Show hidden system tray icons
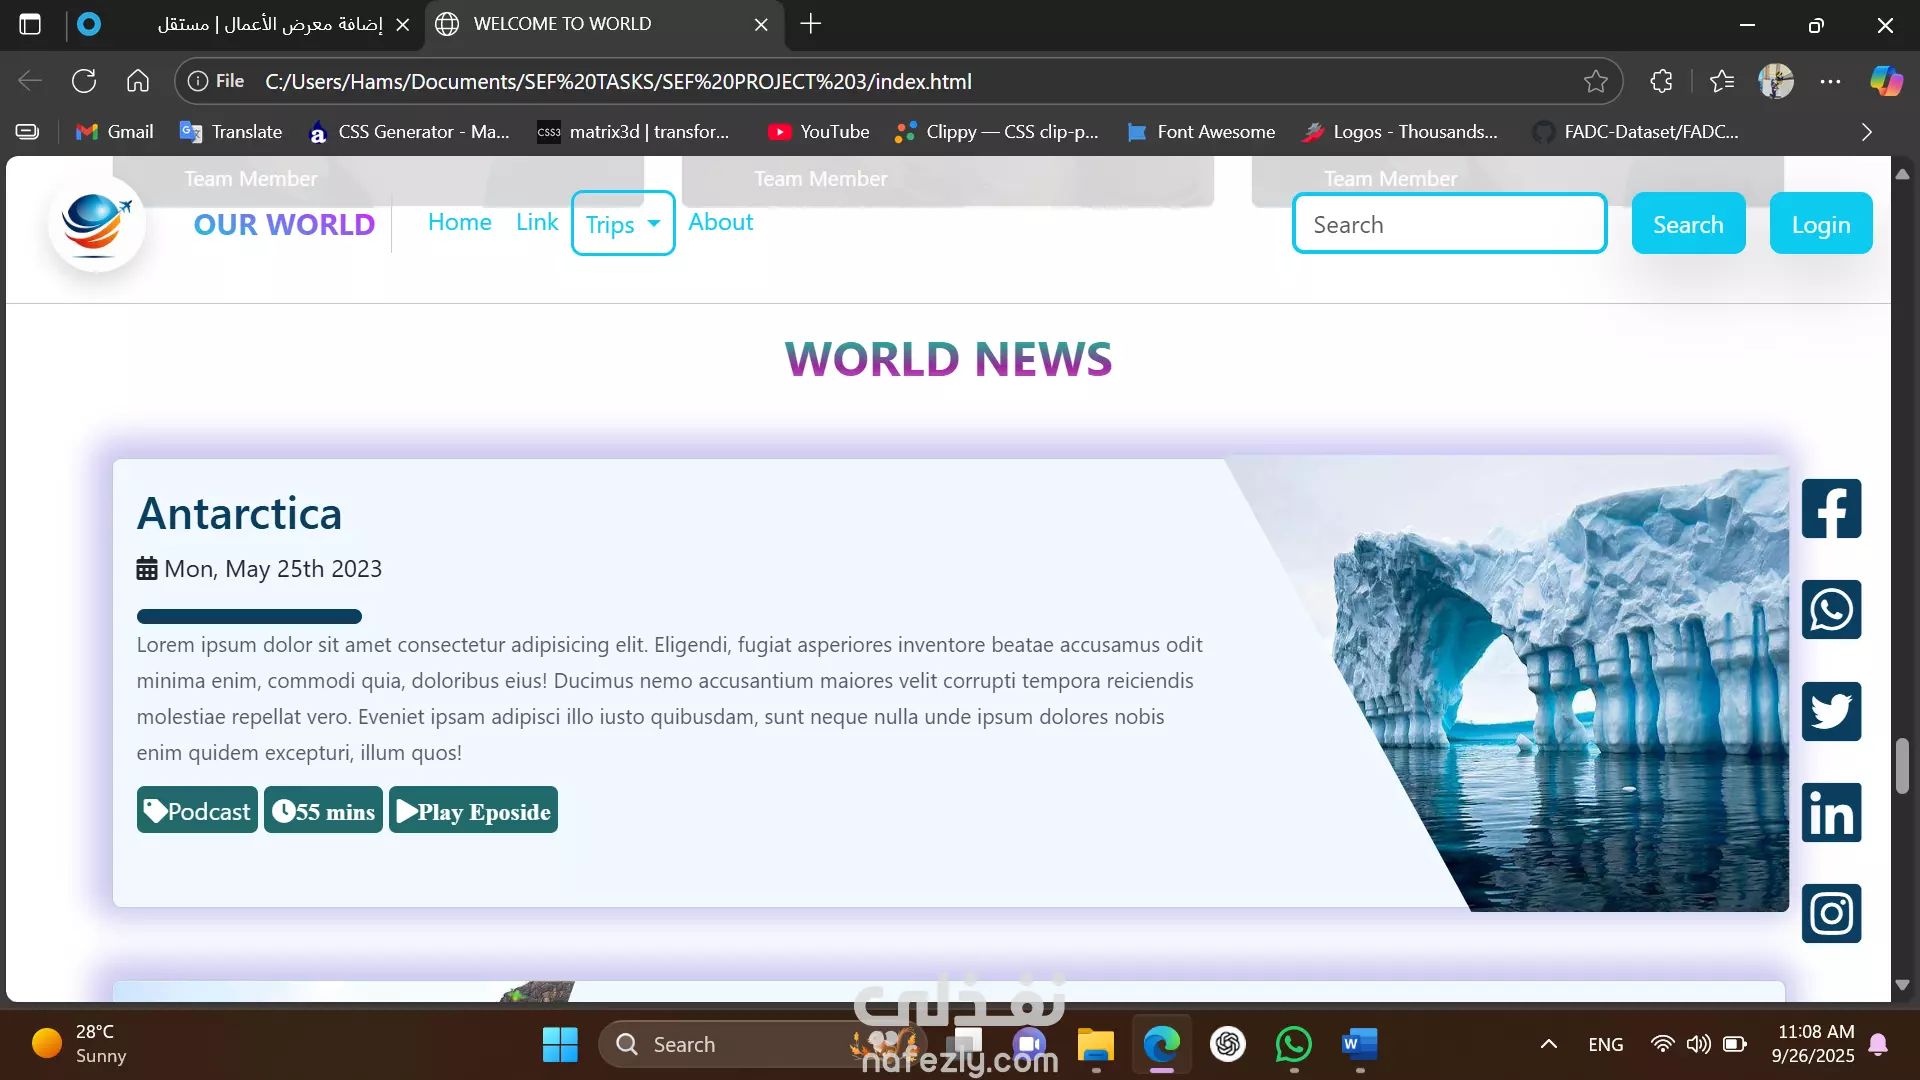The image size is (1920, 1080). (x=1548, y=1044)
